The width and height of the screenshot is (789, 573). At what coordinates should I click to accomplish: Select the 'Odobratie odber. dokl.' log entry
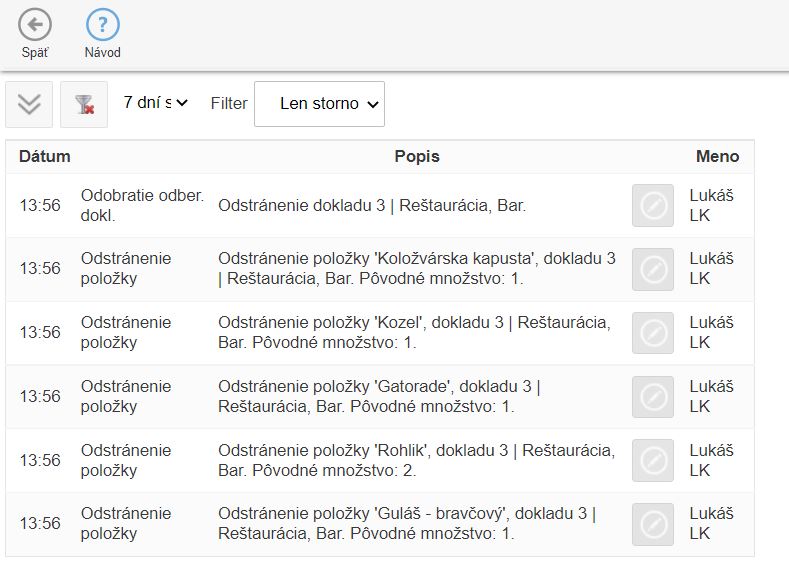tap(142, 205)
